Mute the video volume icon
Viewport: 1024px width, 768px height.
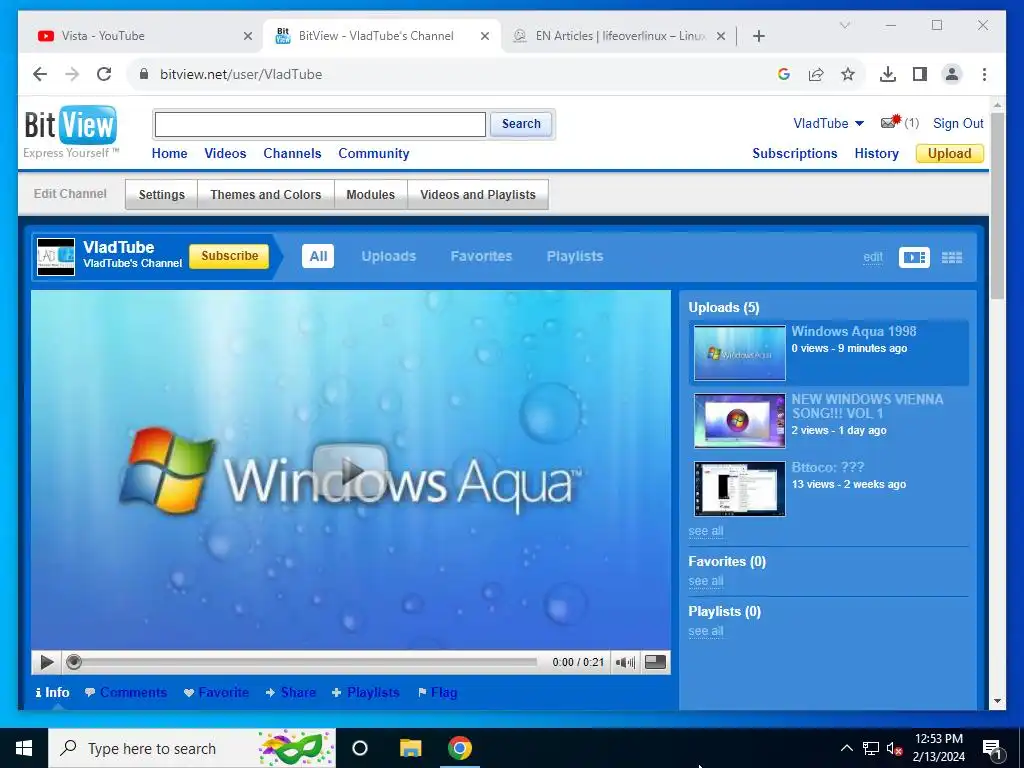tap(625, 662)
